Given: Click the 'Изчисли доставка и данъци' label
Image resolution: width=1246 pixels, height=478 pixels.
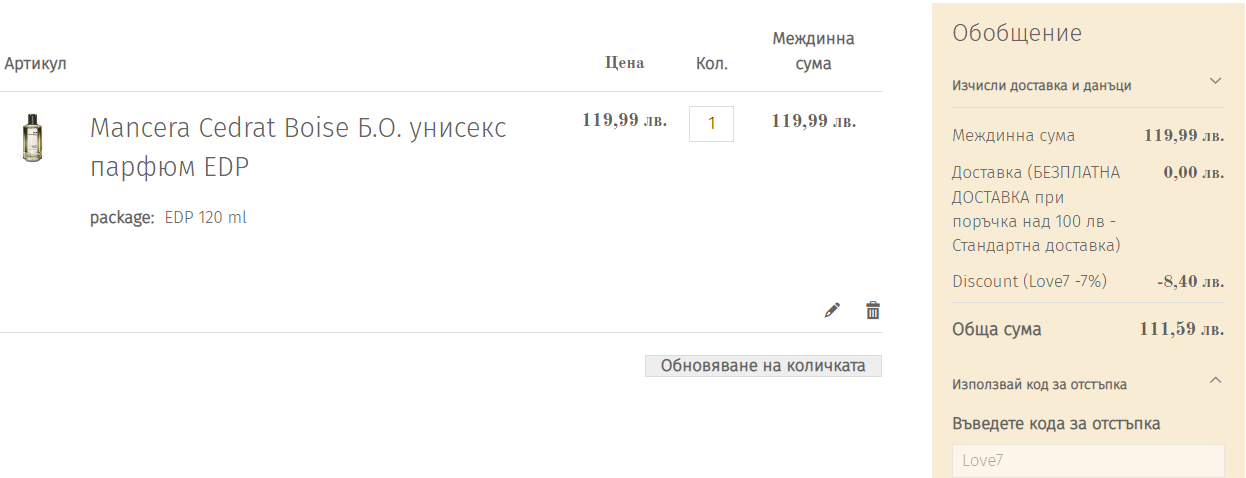Looking at the screenshot, I should [1042, 86].
